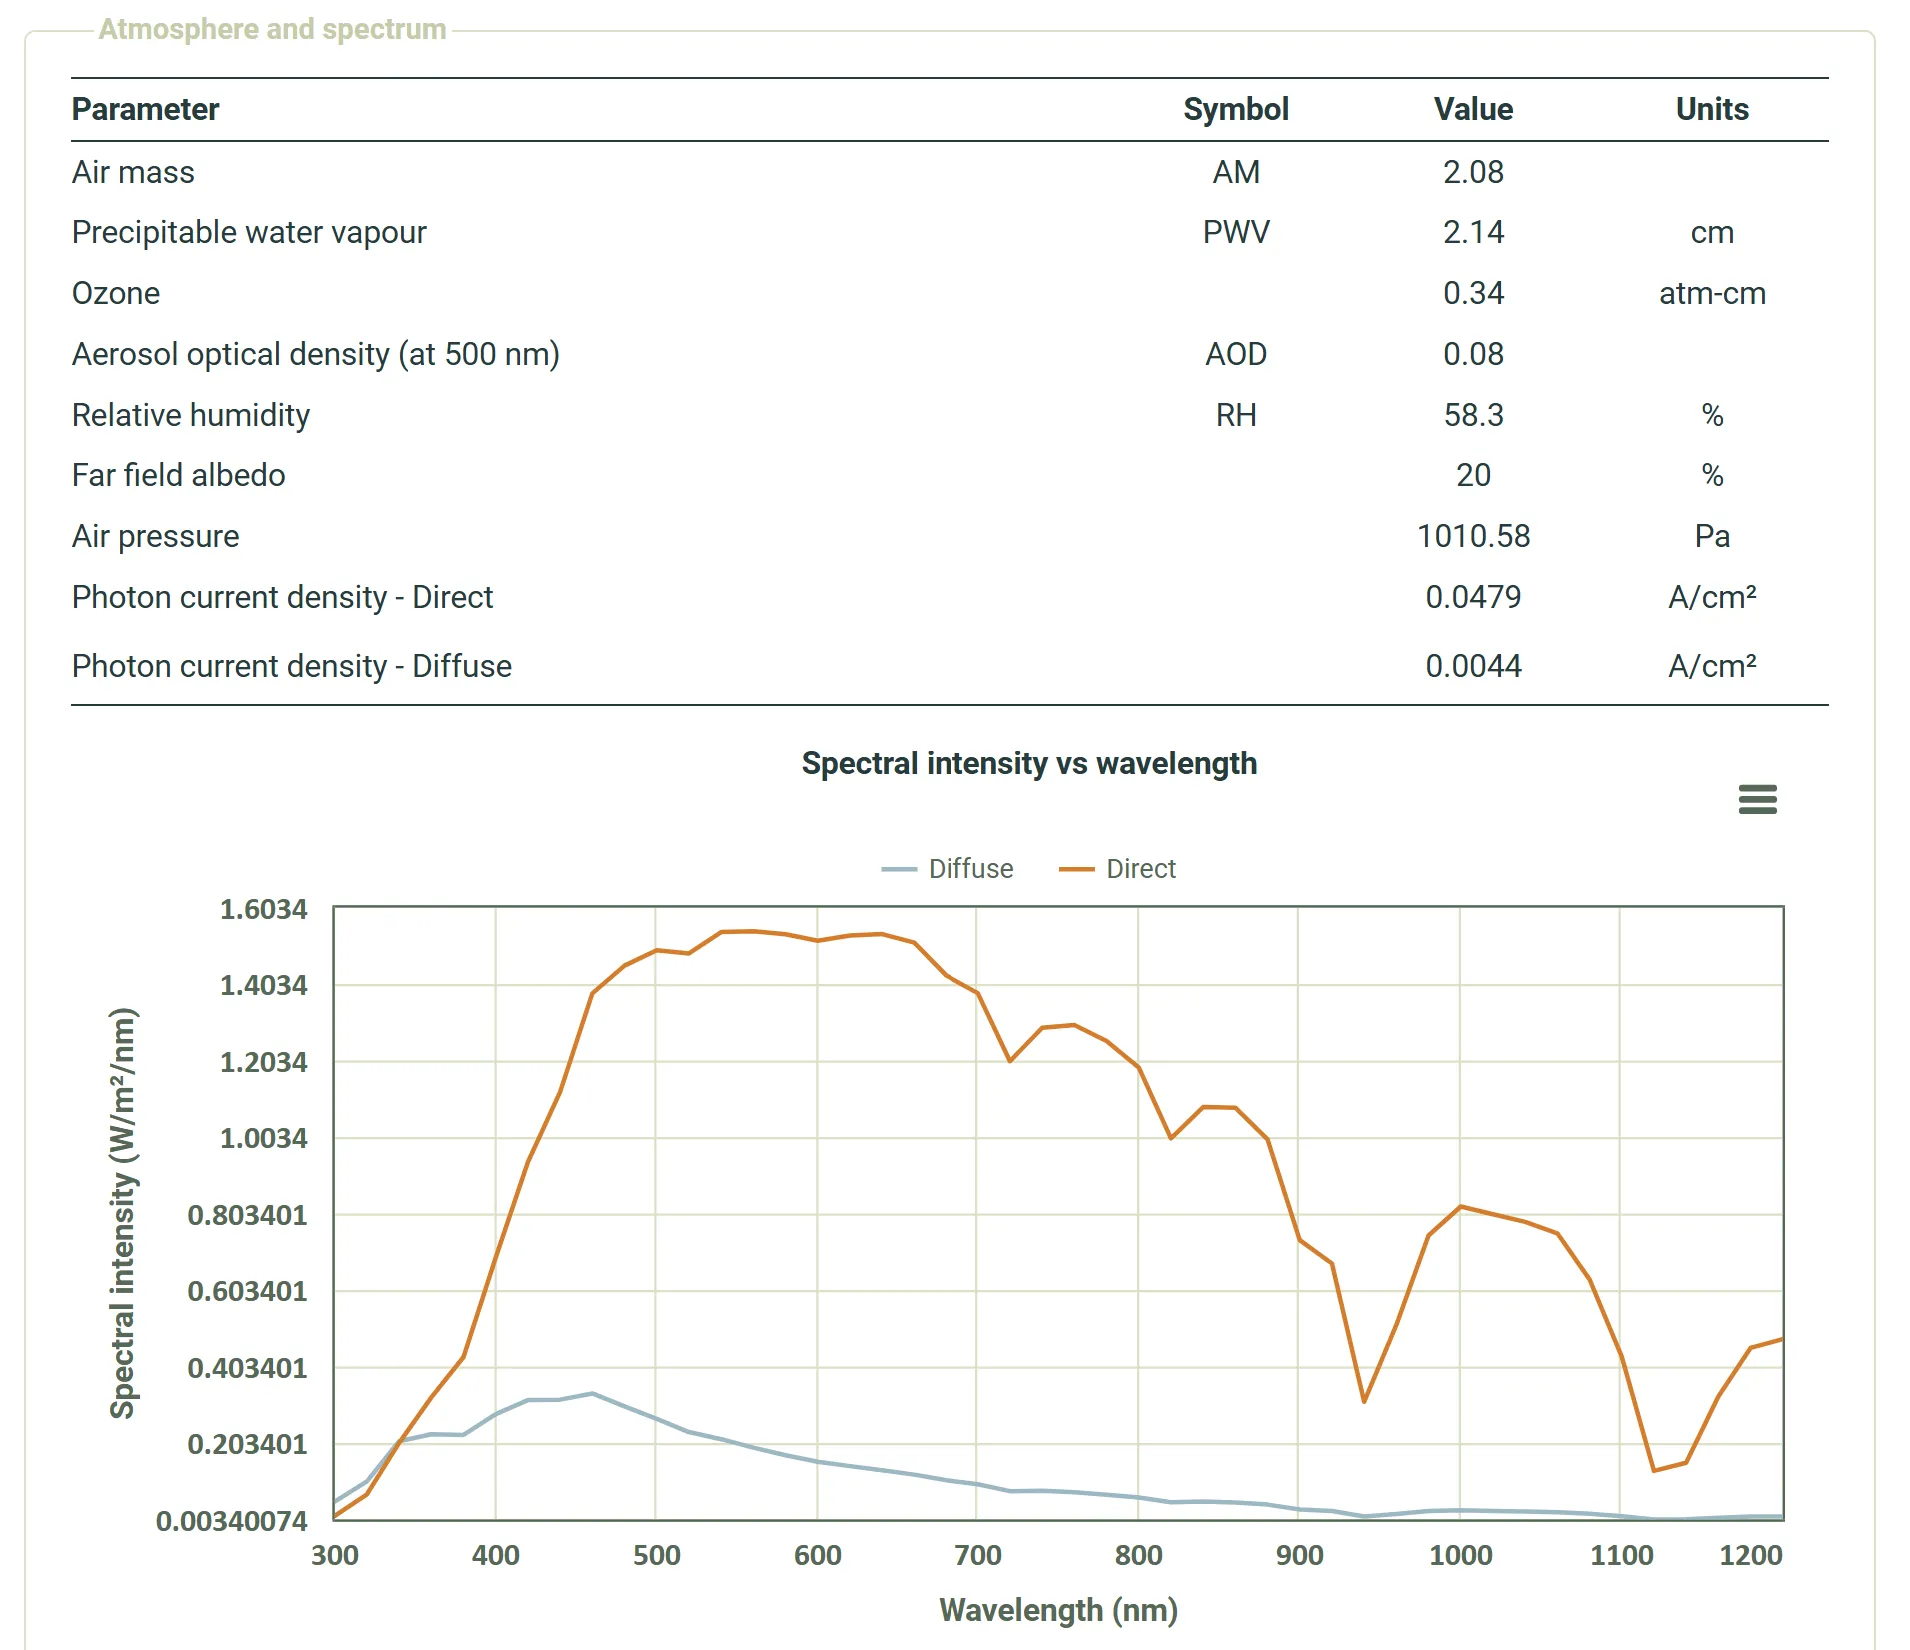Select the Ozone value 0.34
Viewport: 1910px width, 1650px height.
tap(1472, 293)
